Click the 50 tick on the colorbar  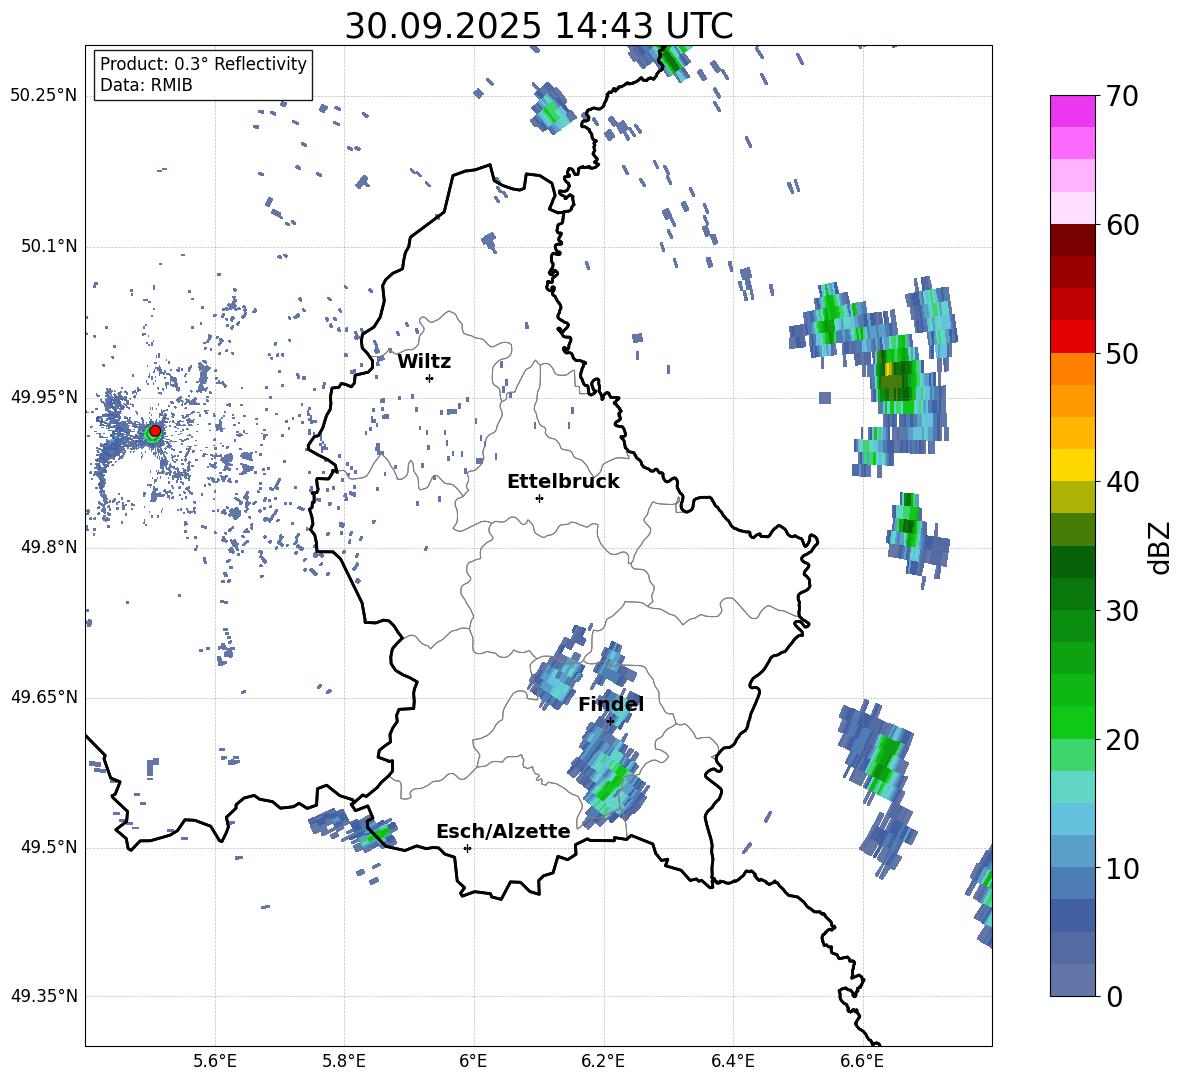1122,353
